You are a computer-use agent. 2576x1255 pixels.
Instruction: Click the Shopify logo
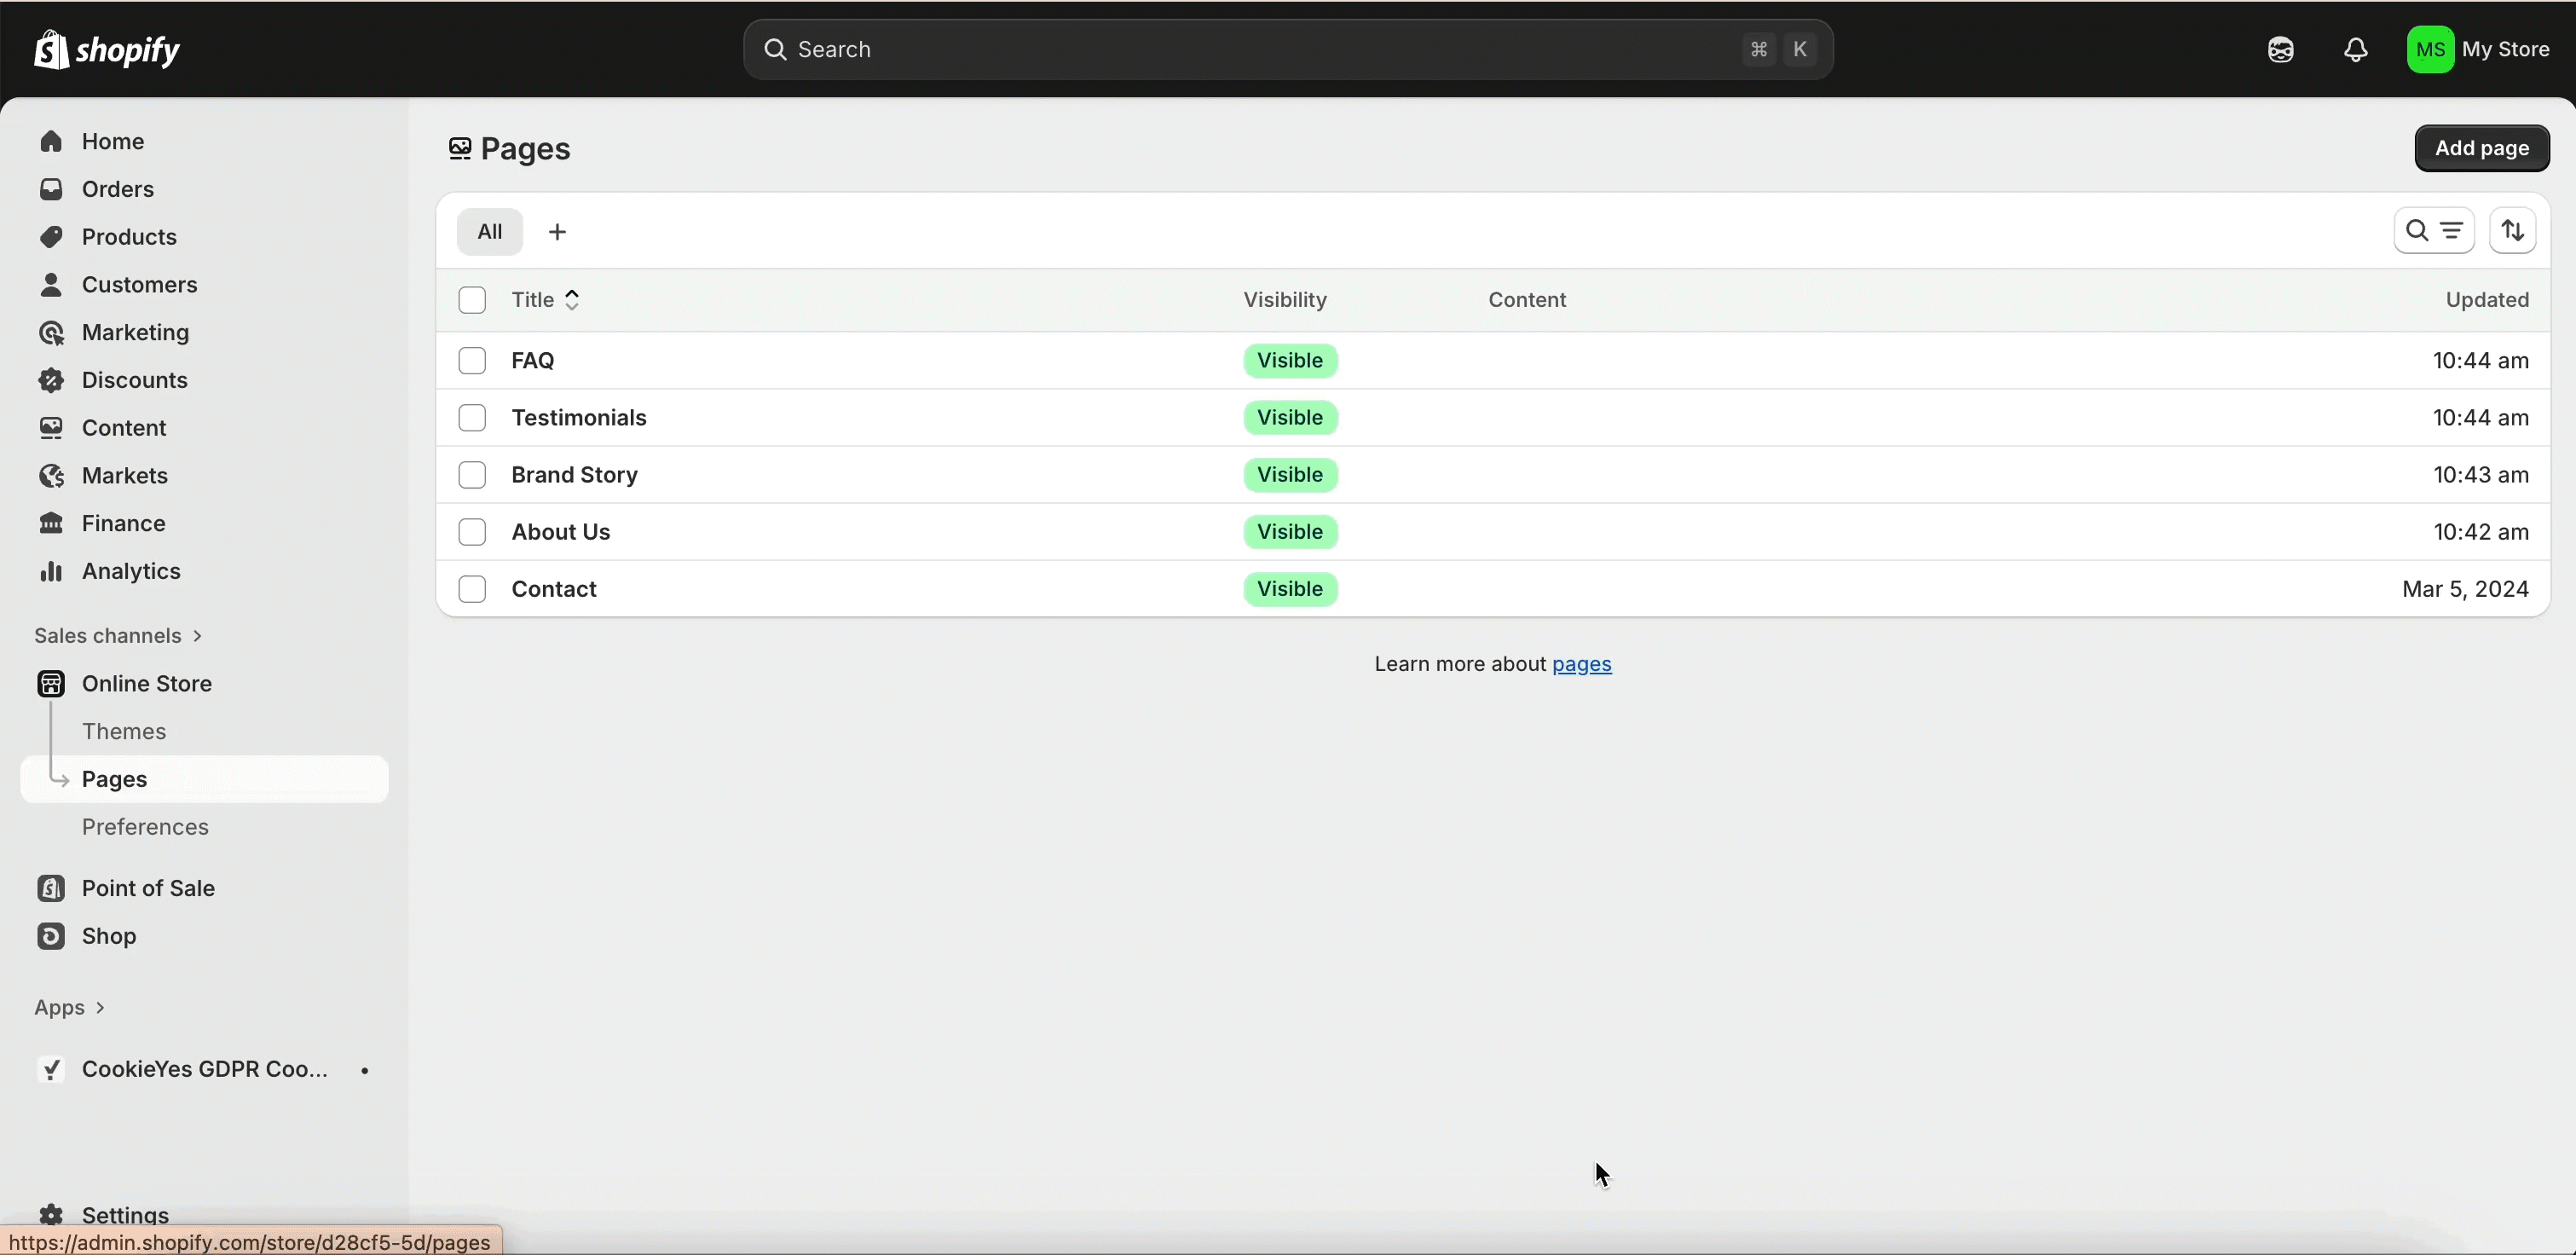pos(107,49)
